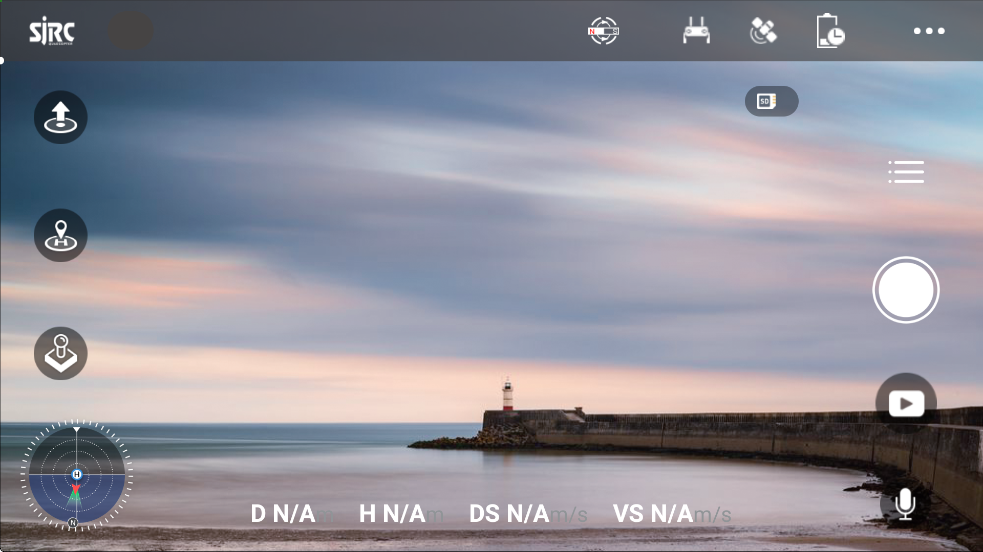Screen dimensions: 983x552
Task: Select the DS N/A speed readout
Action: click(x=510, y=514)
